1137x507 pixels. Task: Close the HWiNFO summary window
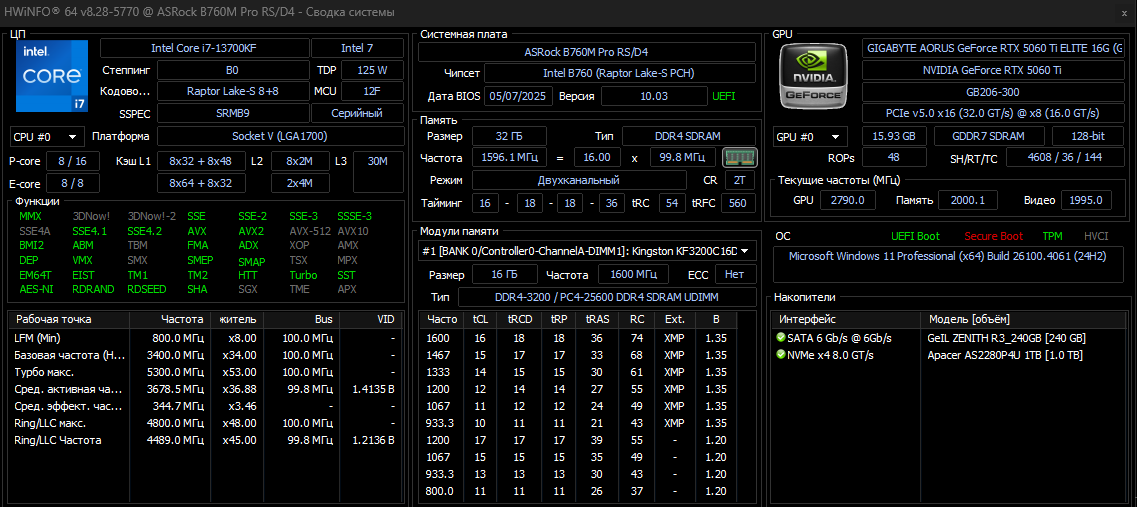[x=1123, y=12]
